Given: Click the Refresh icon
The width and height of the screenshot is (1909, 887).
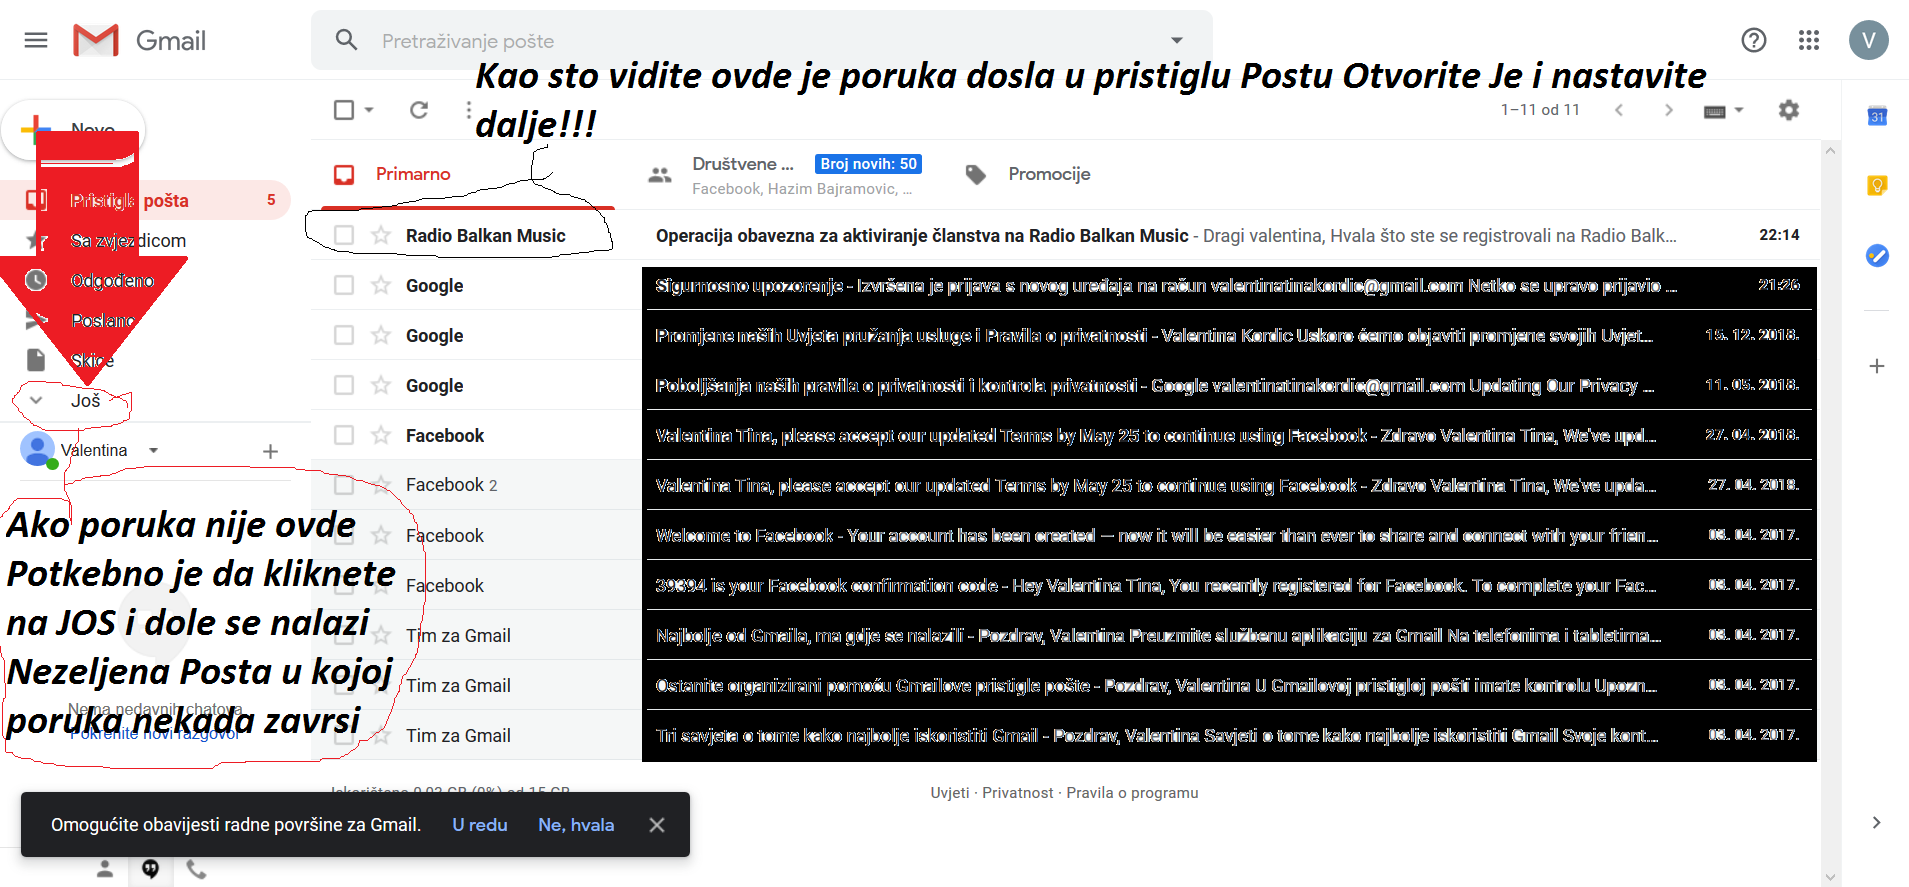Looking at the screenshot, I should point(419,110).
